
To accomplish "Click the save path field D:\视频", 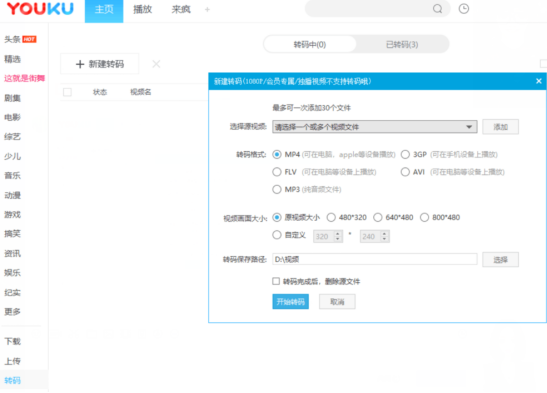I will pyautogui.click(x=375, y=259).
